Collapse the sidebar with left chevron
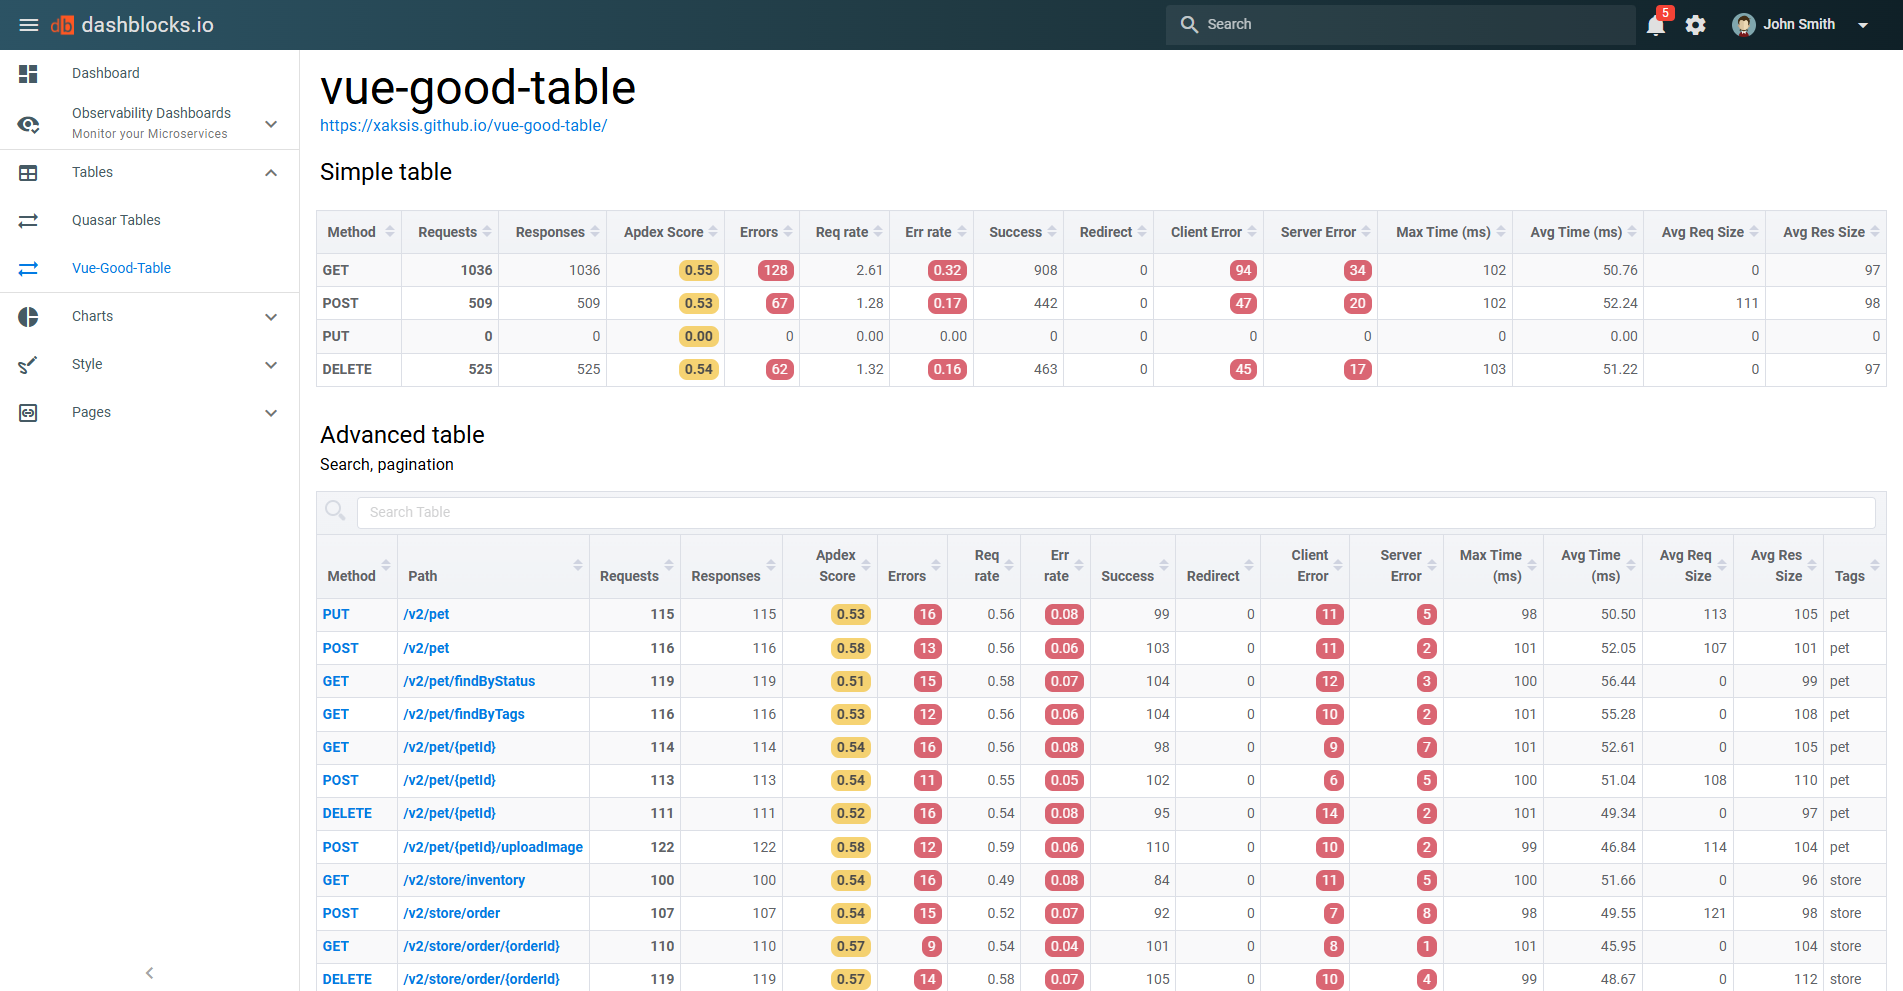This screenshot has width=1903, height=991. (149, 973)
